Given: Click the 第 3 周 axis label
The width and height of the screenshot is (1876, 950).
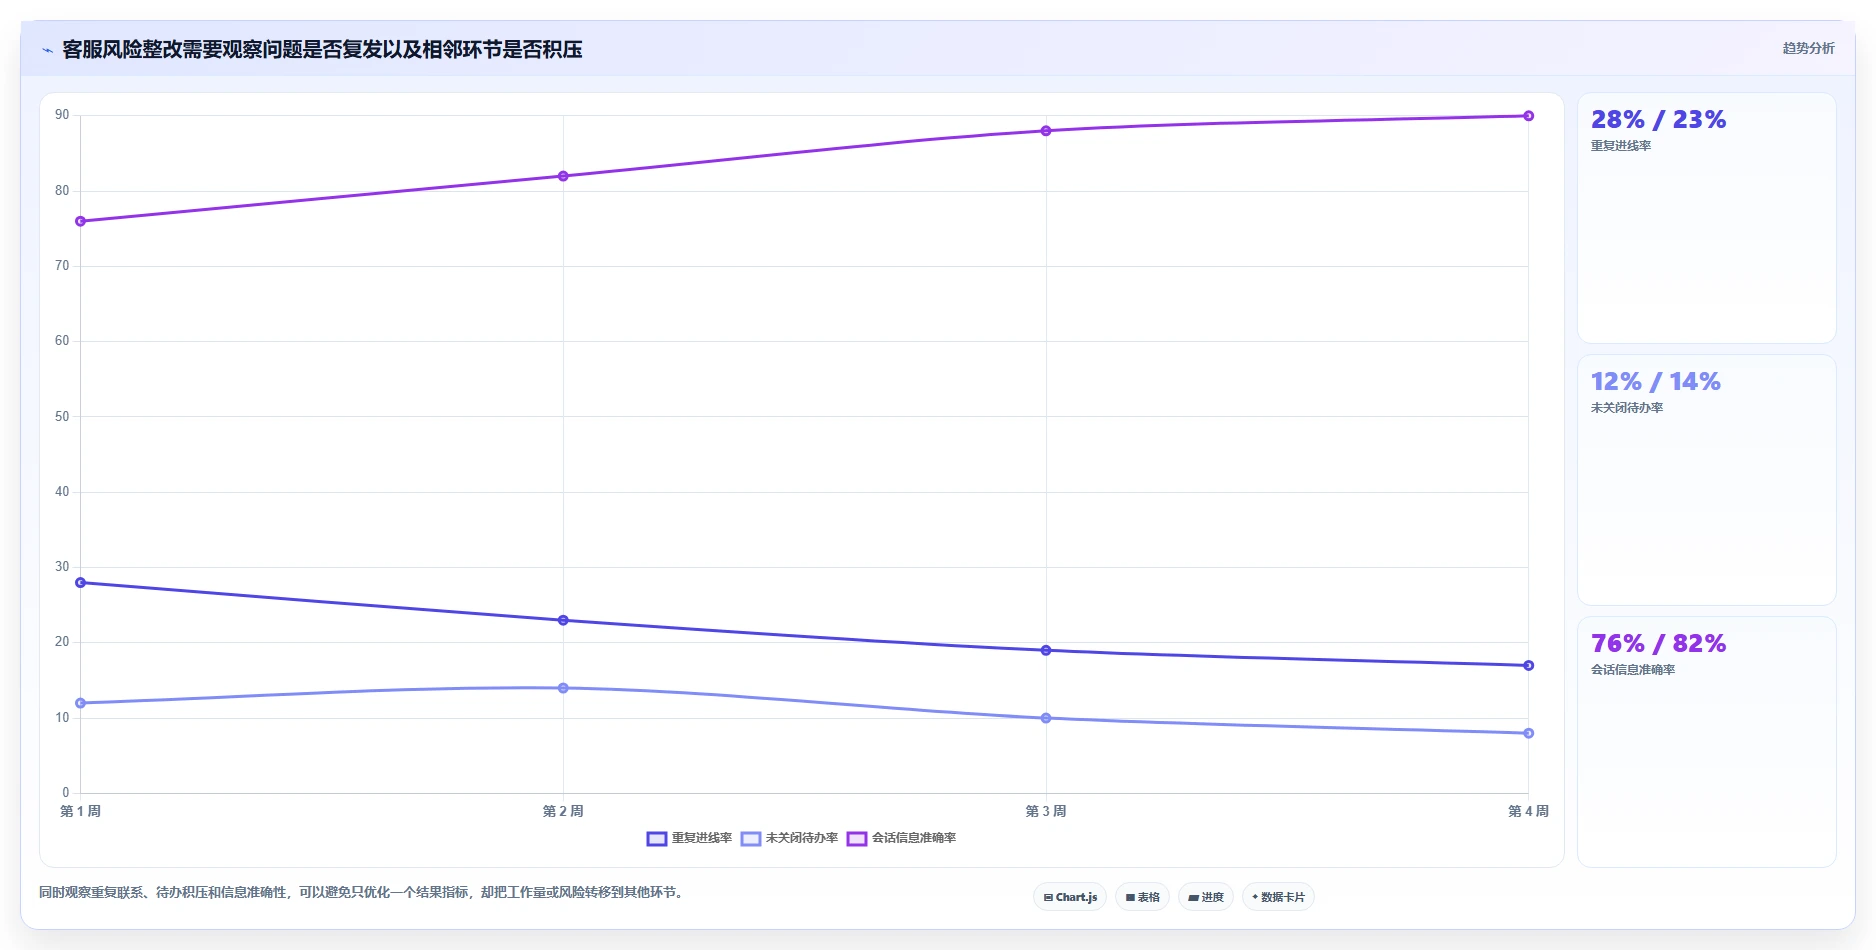Looking at the screenshot, I should pos(1046,811).
